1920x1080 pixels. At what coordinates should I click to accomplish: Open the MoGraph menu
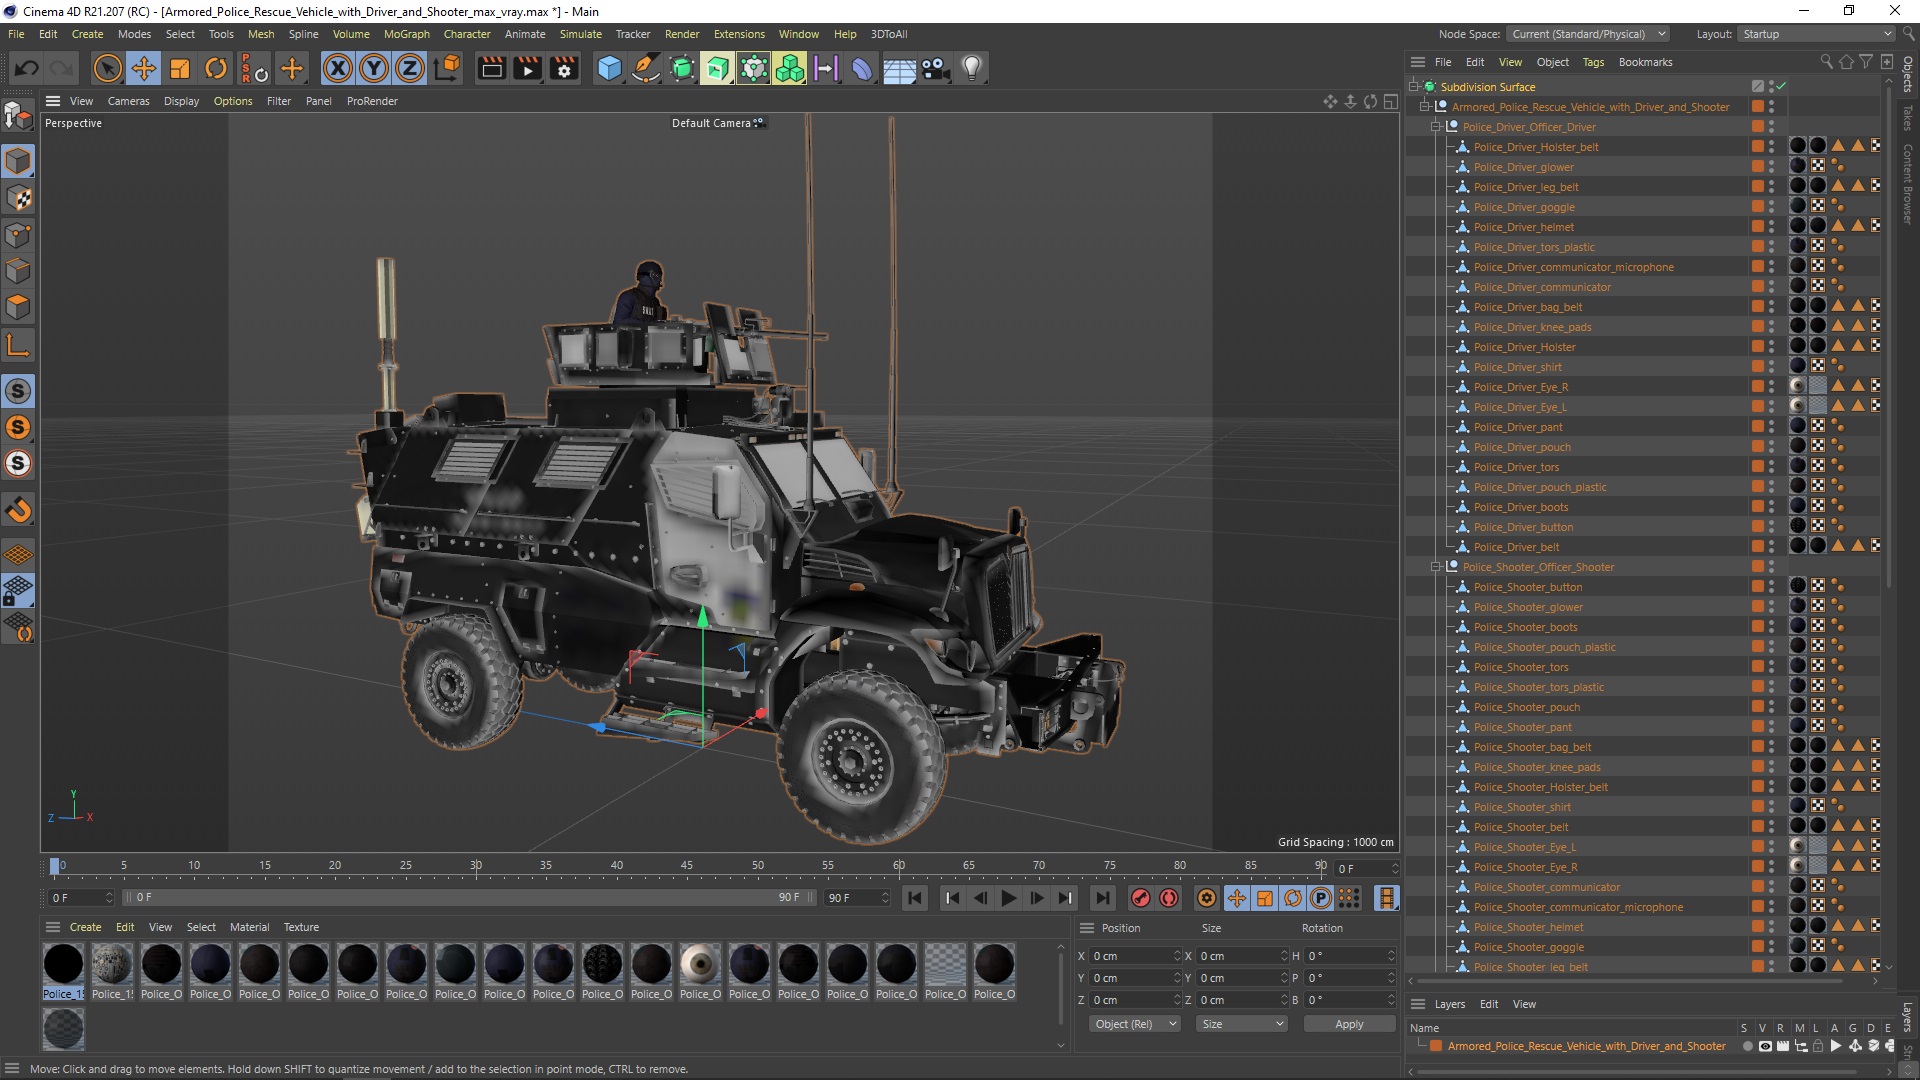point(406,34)
